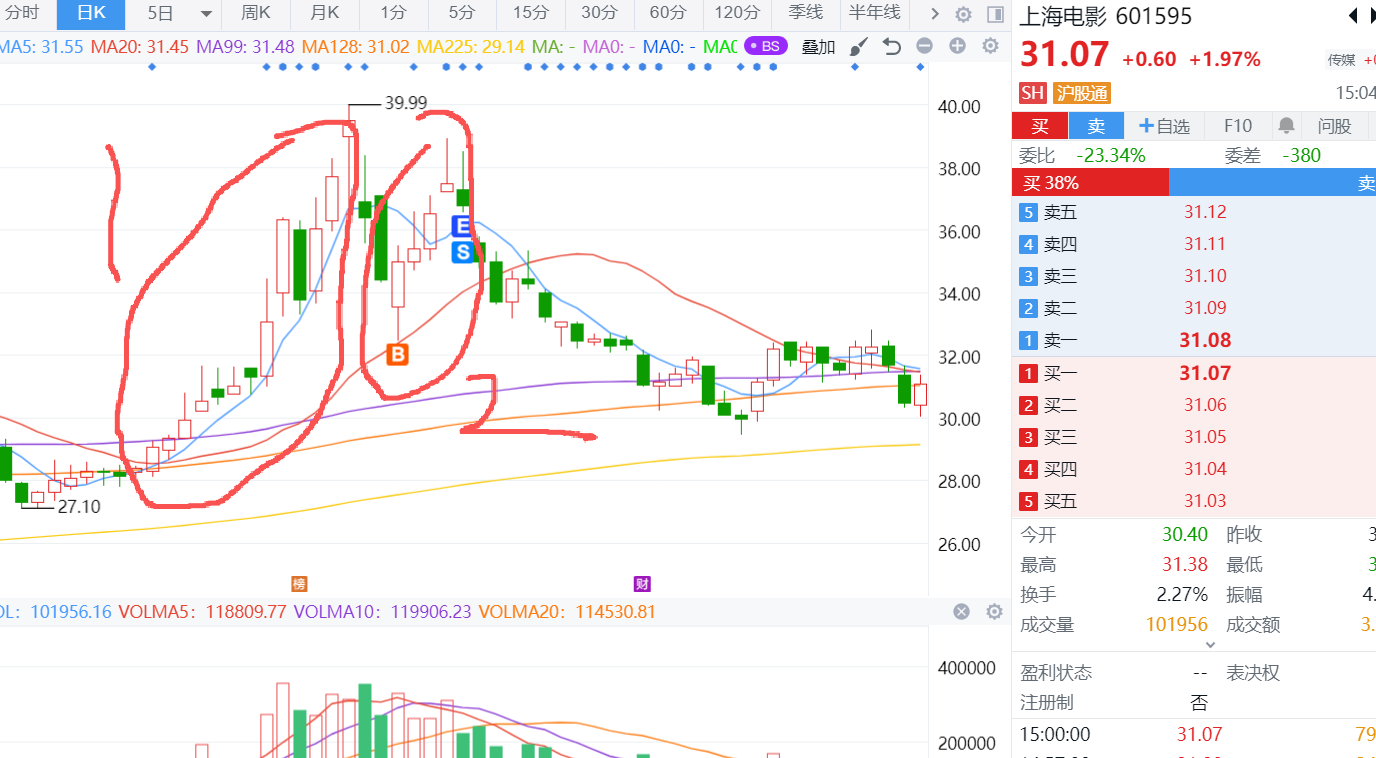Click the 买 38% ratio bar
This screenshot has height=758, width=1376.
pos(1090,183)
